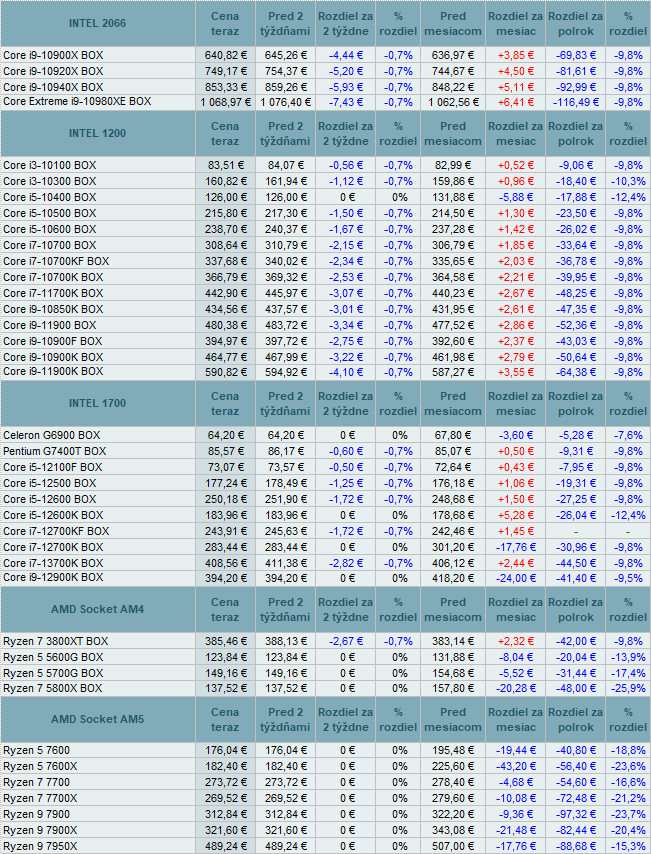Select the AMD Socket AM5 section header
651x854 pixels.
pos(98,719)
